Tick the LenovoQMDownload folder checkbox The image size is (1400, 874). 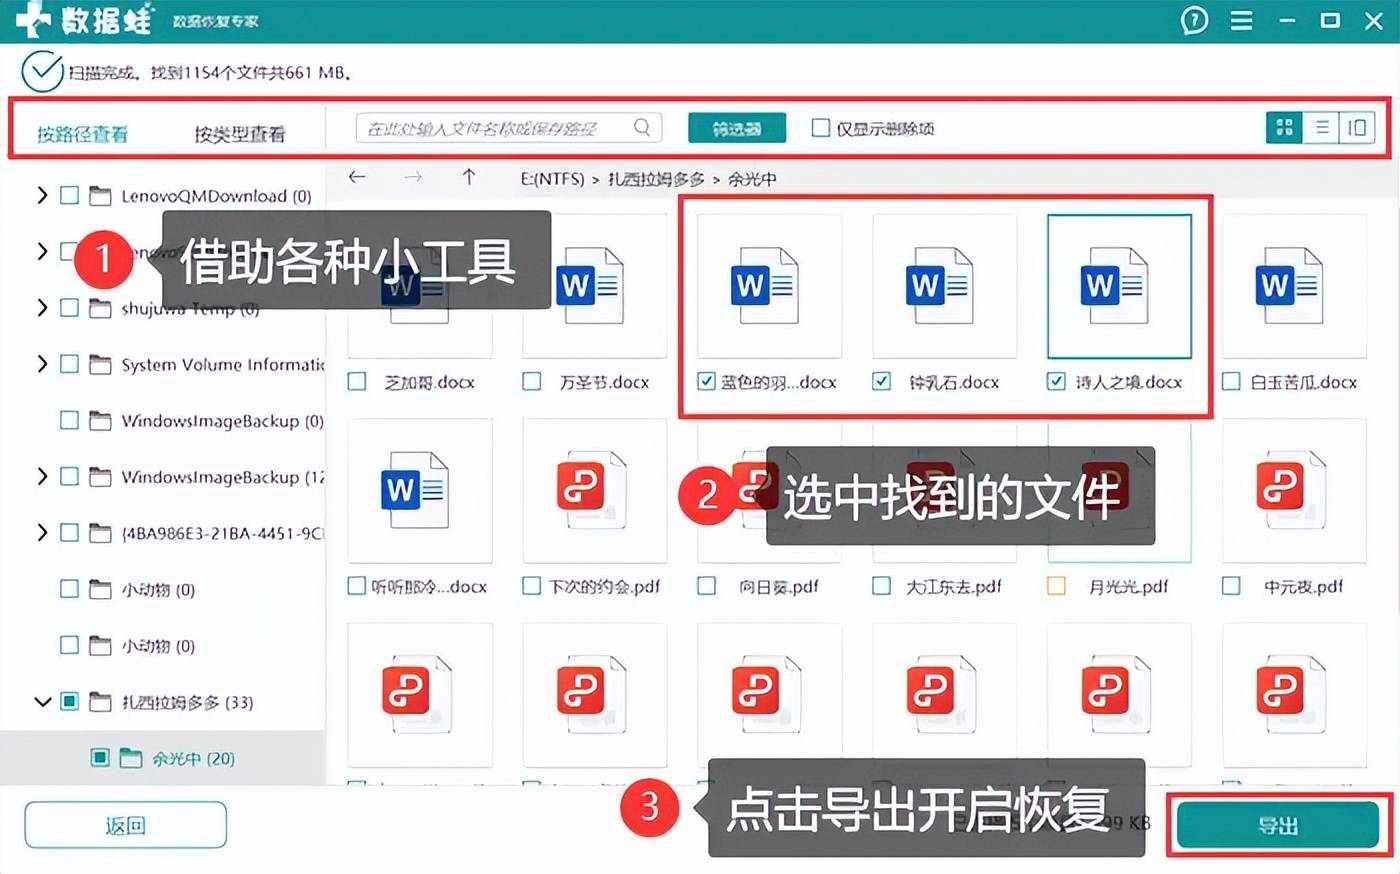tap(69, 196)
